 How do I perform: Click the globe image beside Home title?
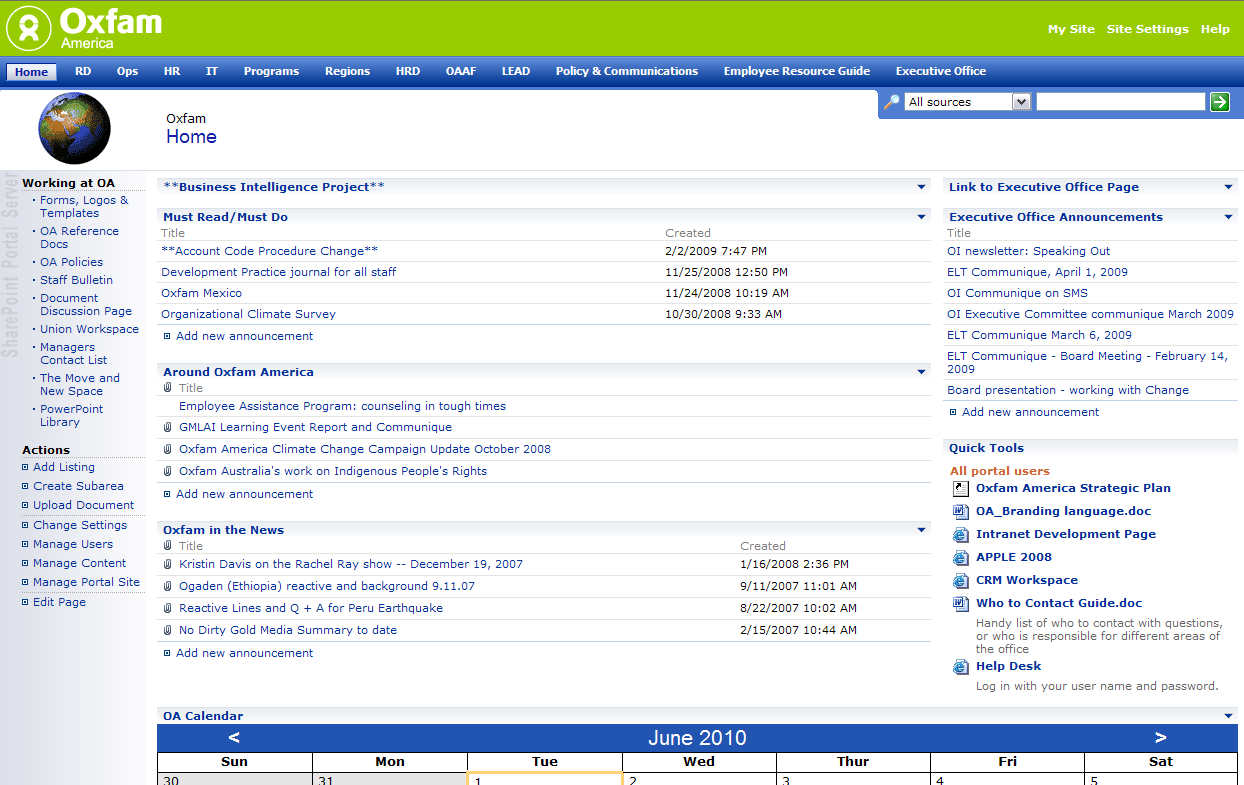point(74,129)
